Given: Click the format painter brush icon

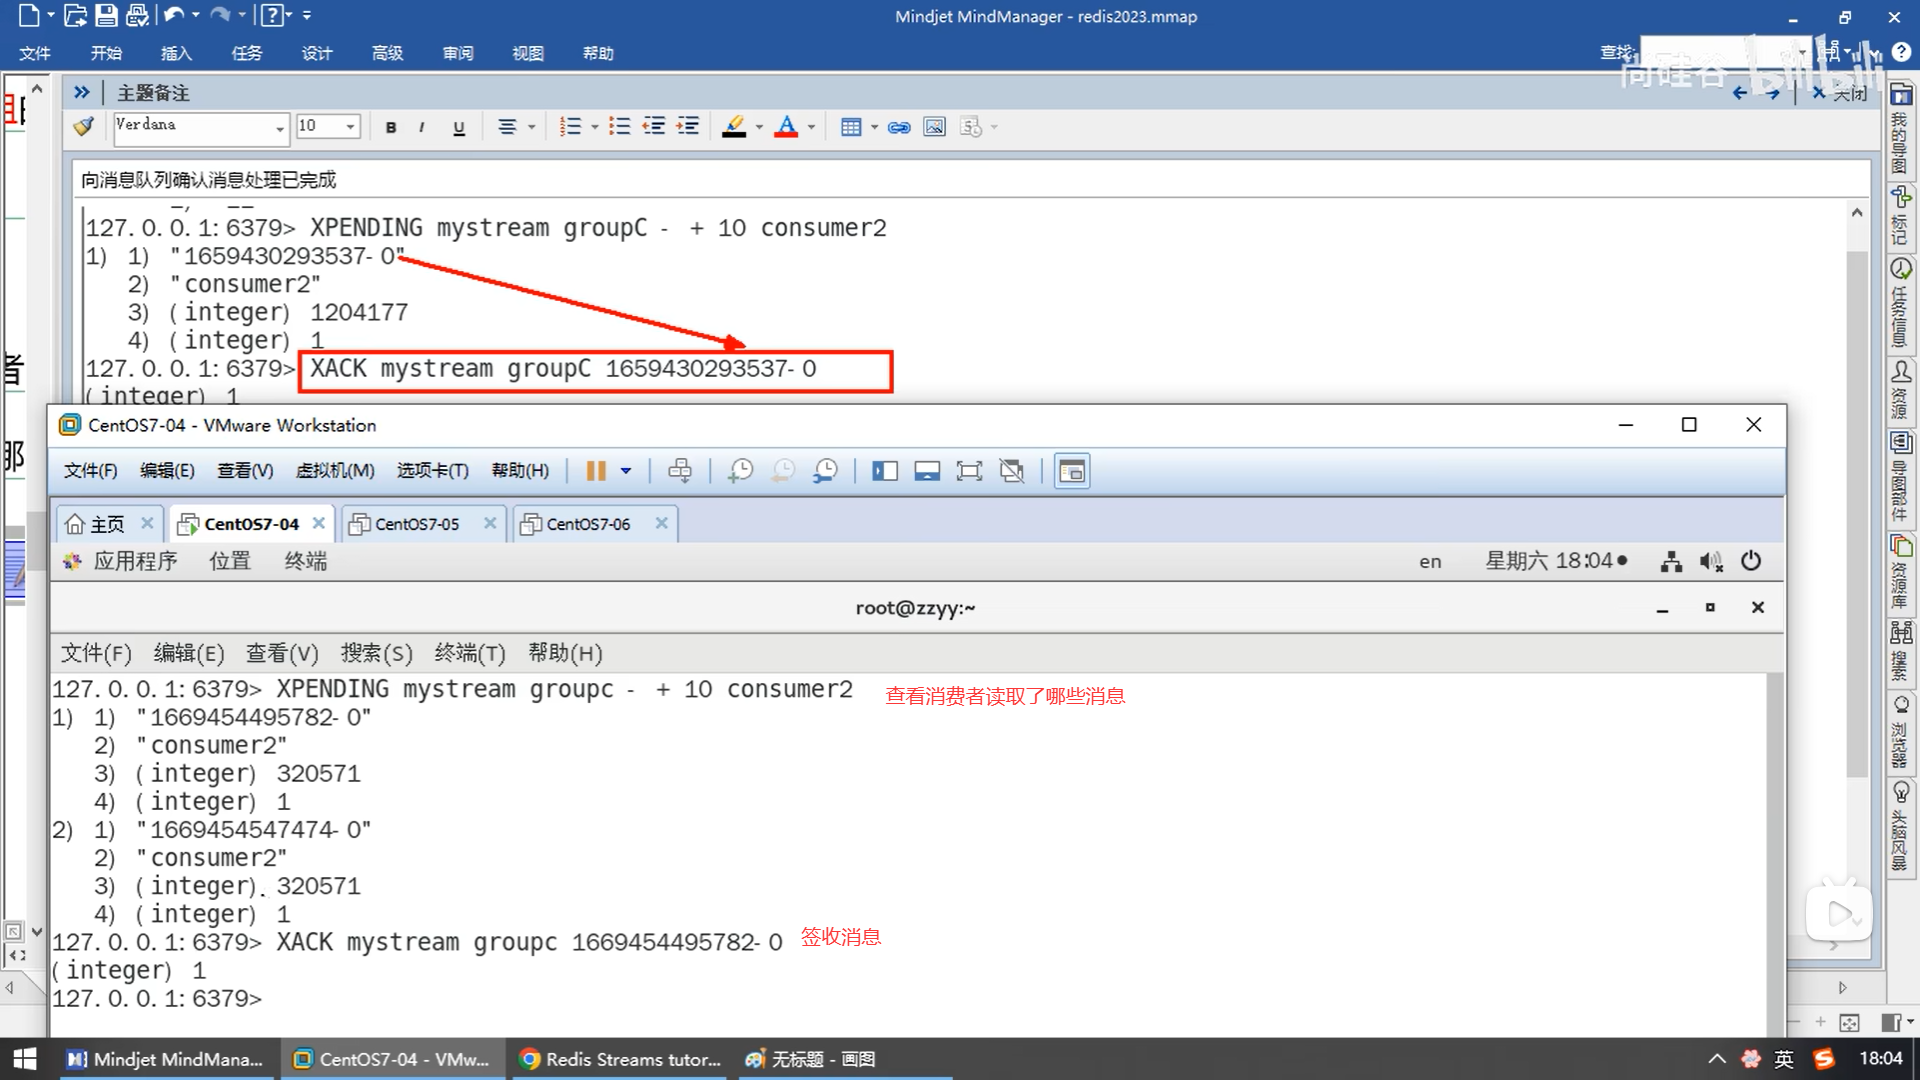Looking at the screenshot, I should 84,127.
